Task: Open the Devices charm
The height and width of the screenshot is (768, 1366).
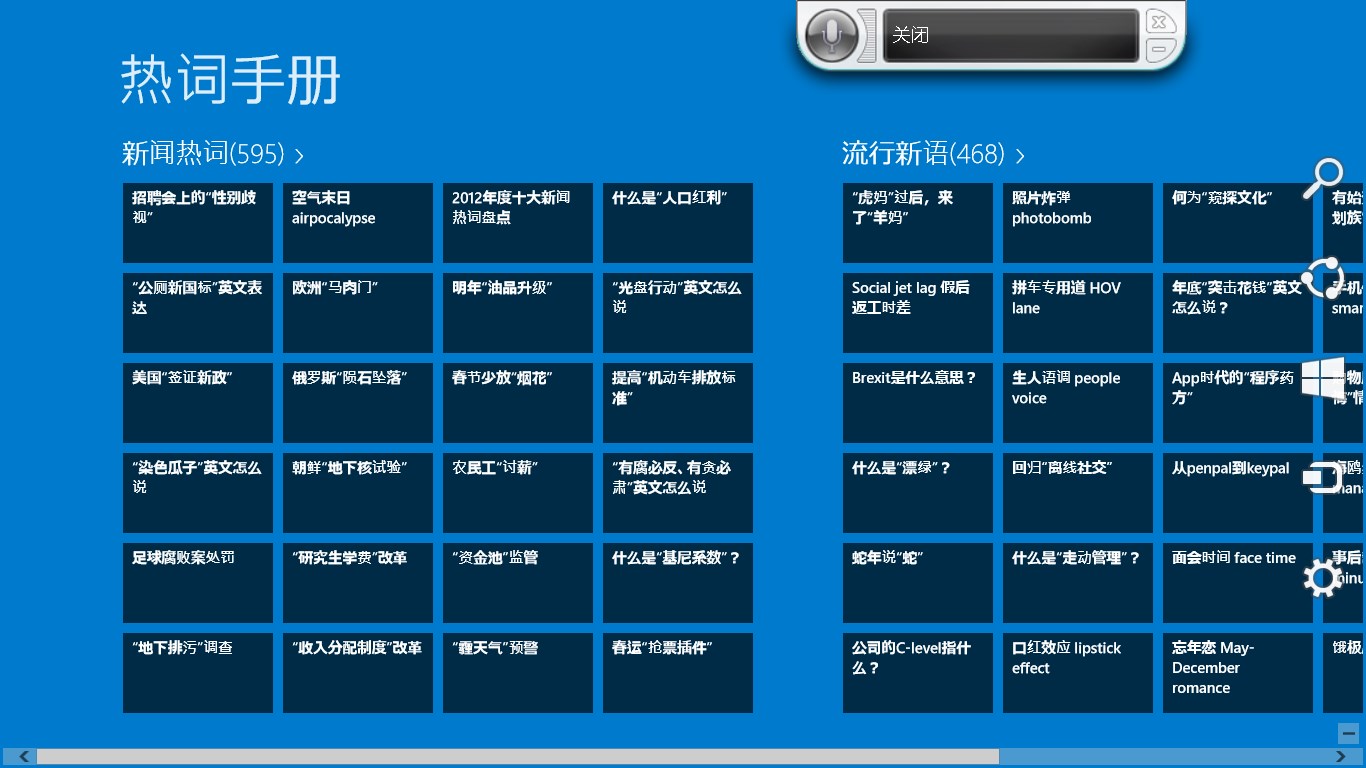Action: (x=1322, y=477)
